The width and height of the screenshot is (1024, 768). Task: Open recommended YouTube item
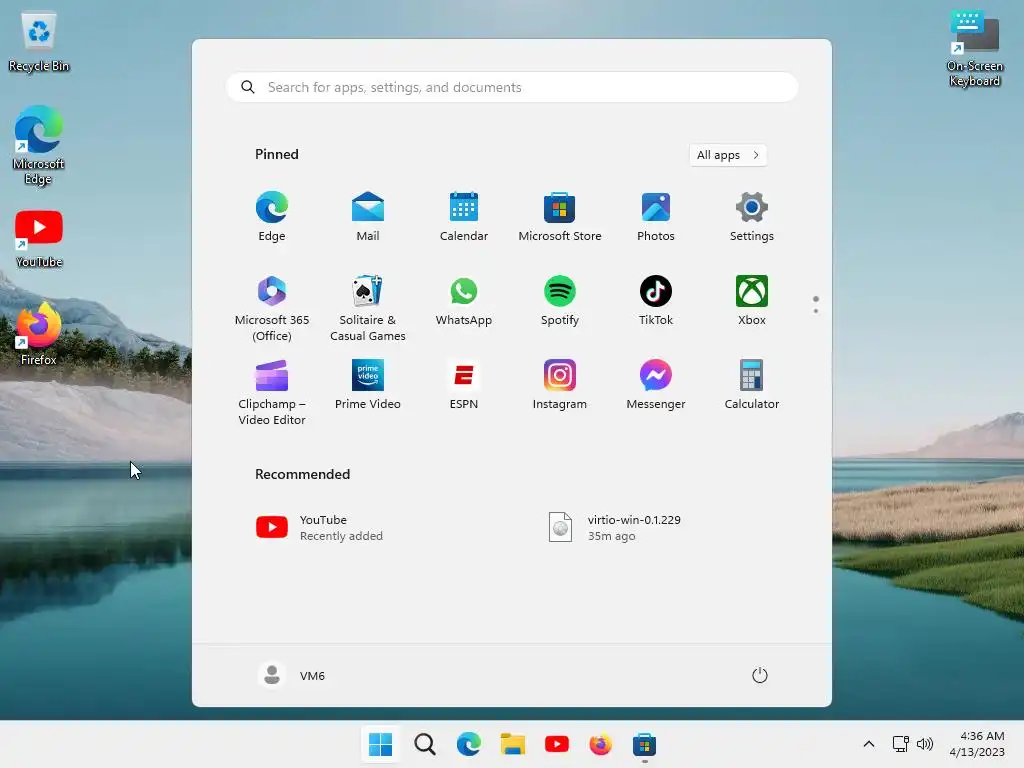(x=320, y=528)
